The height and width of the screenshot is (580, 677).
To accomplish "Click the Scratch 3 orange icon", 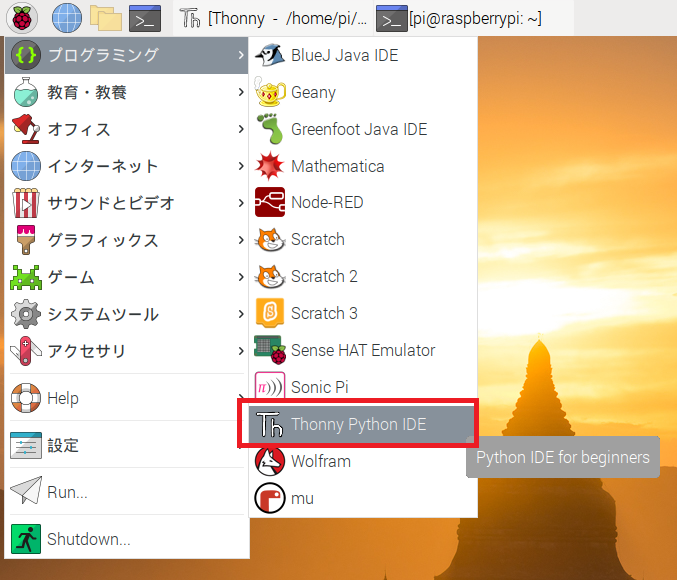I will (x=270, y=313).
